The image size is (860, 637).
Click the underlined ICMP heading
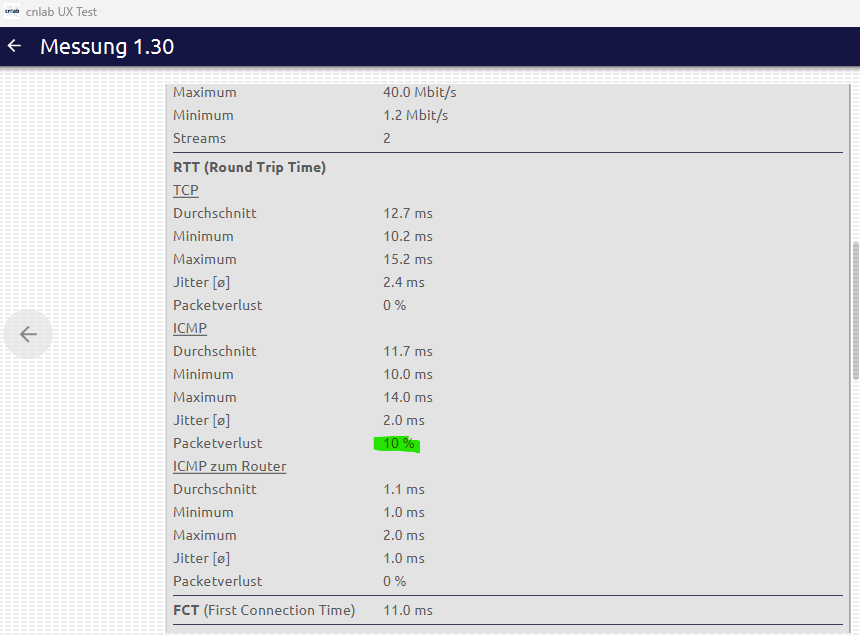click(x=190, y=328)
